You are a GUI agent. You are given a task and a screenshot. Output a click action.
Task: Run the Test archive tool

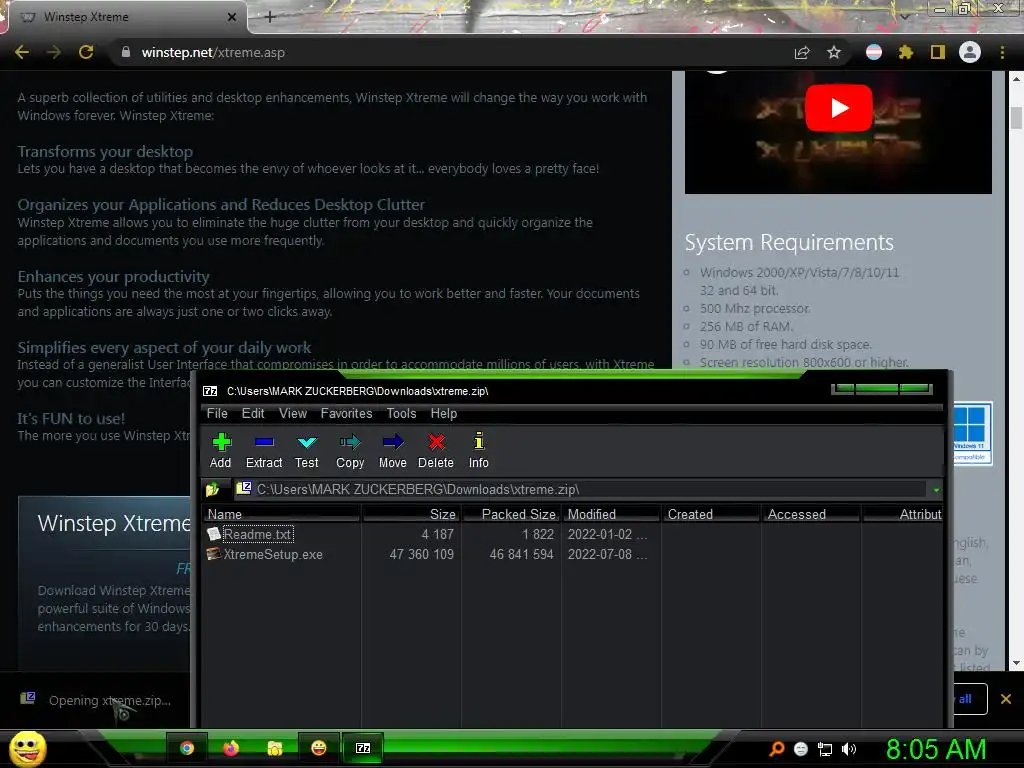306,450
